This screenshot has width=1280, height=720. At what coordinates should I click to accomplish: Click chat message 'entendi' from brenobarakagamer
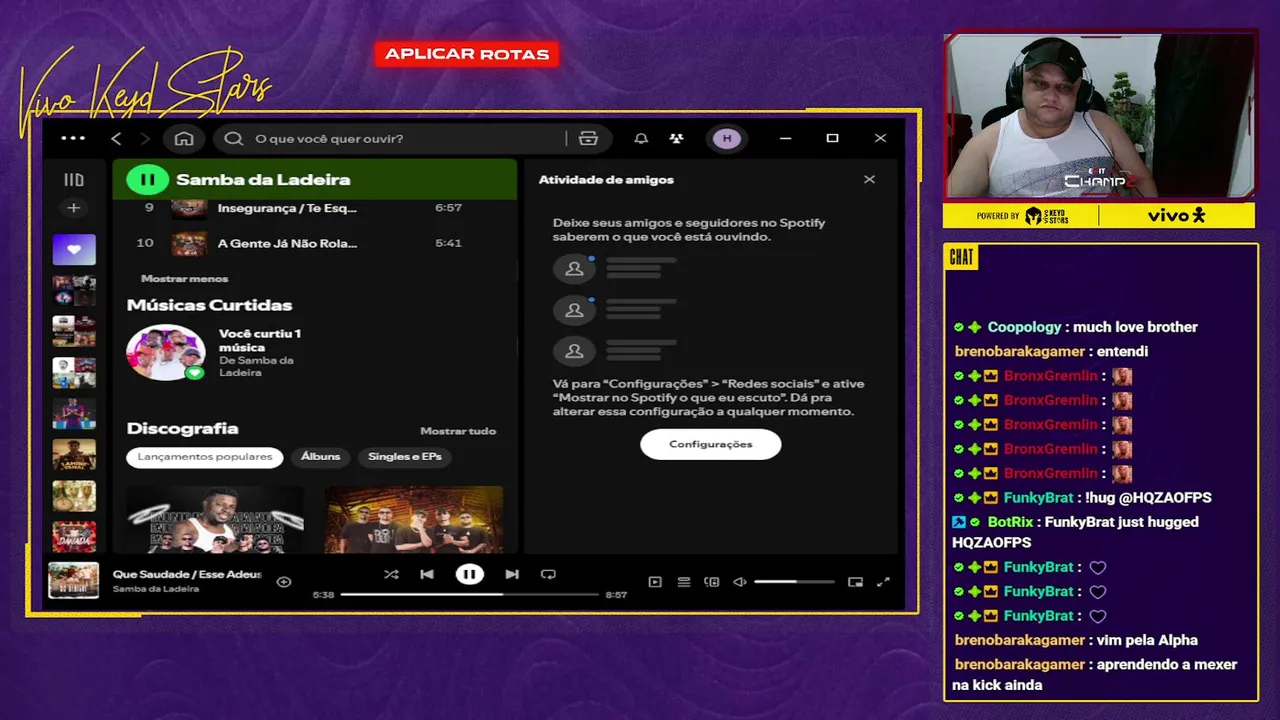tap(1122, 352)
